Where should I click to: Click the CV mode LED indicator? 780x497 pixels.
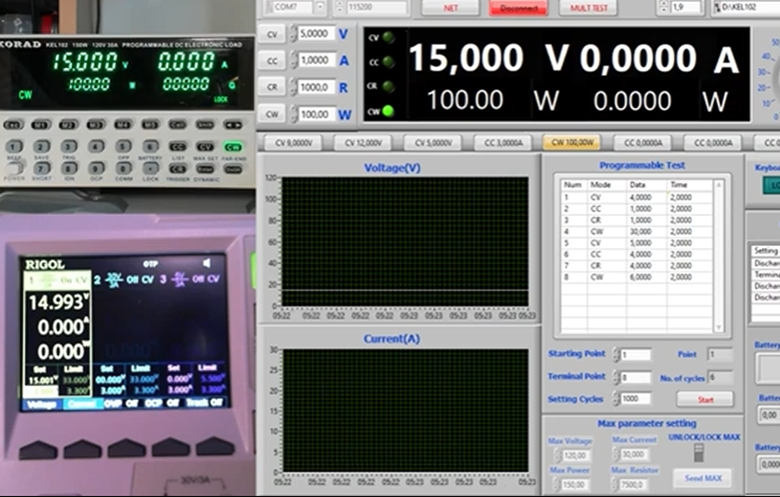pyautogui.click(x=387, y=37)
